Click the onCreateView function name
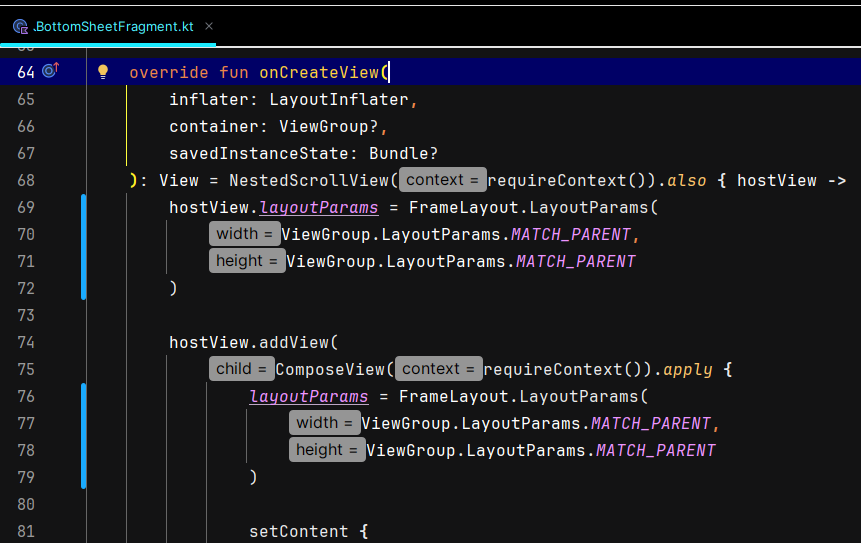Image resolution: width=861 pixels, height=543 pixels. click(319, 72)
